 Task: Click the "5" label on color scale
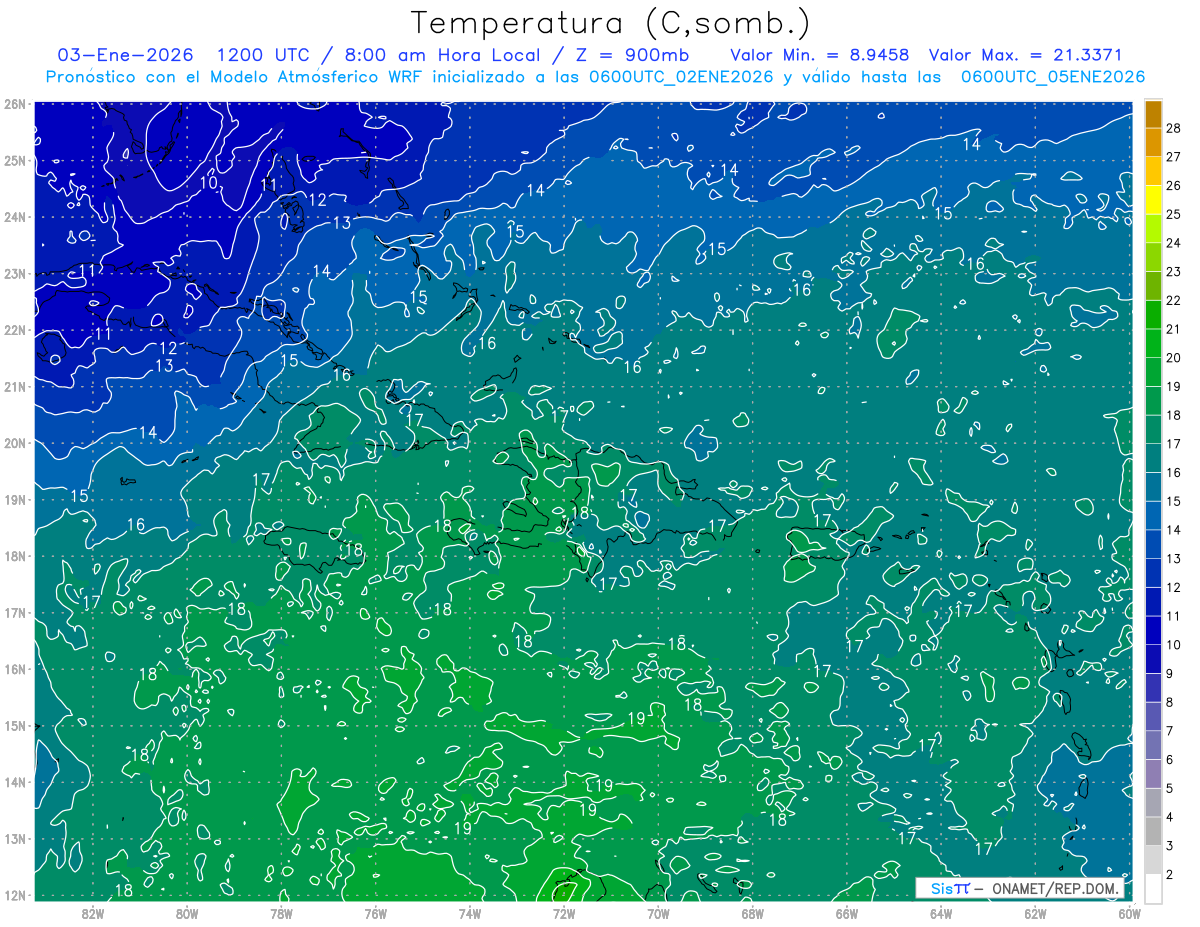[x=1170, y=789]
